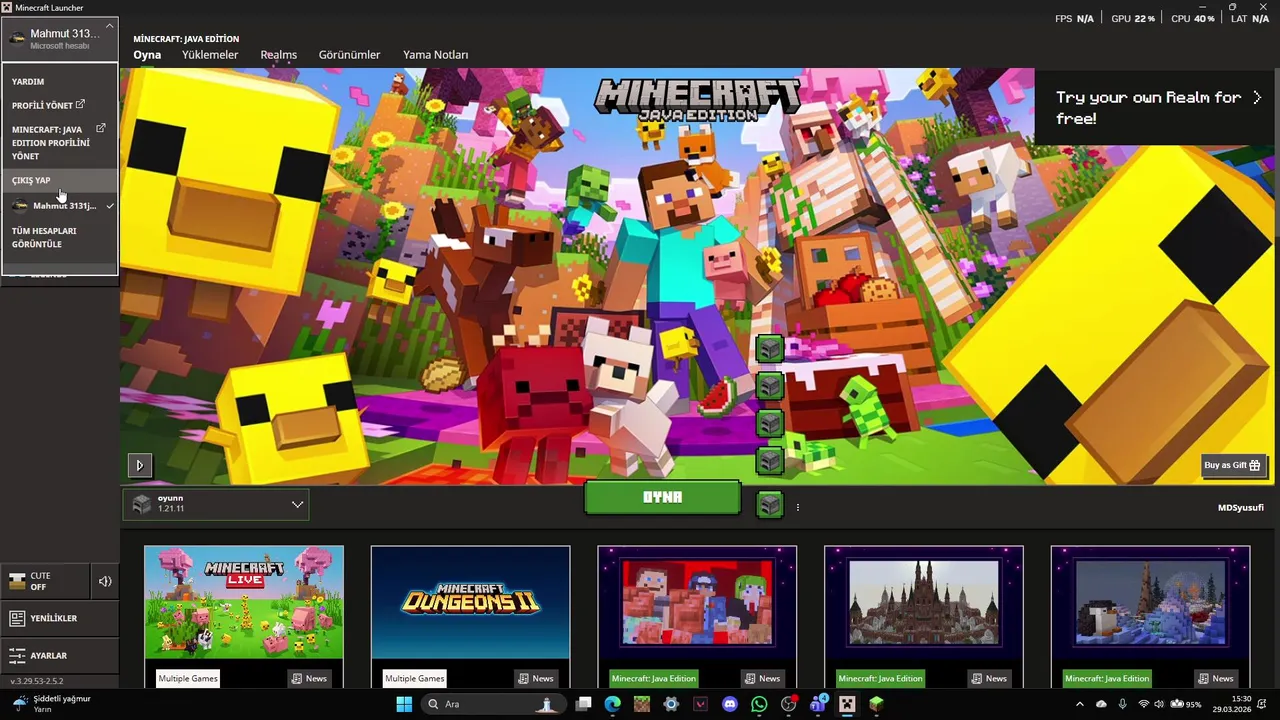Screen dimensions: 1280x720
Task: Open the Yama Notları tab
Action: (435, 55)
